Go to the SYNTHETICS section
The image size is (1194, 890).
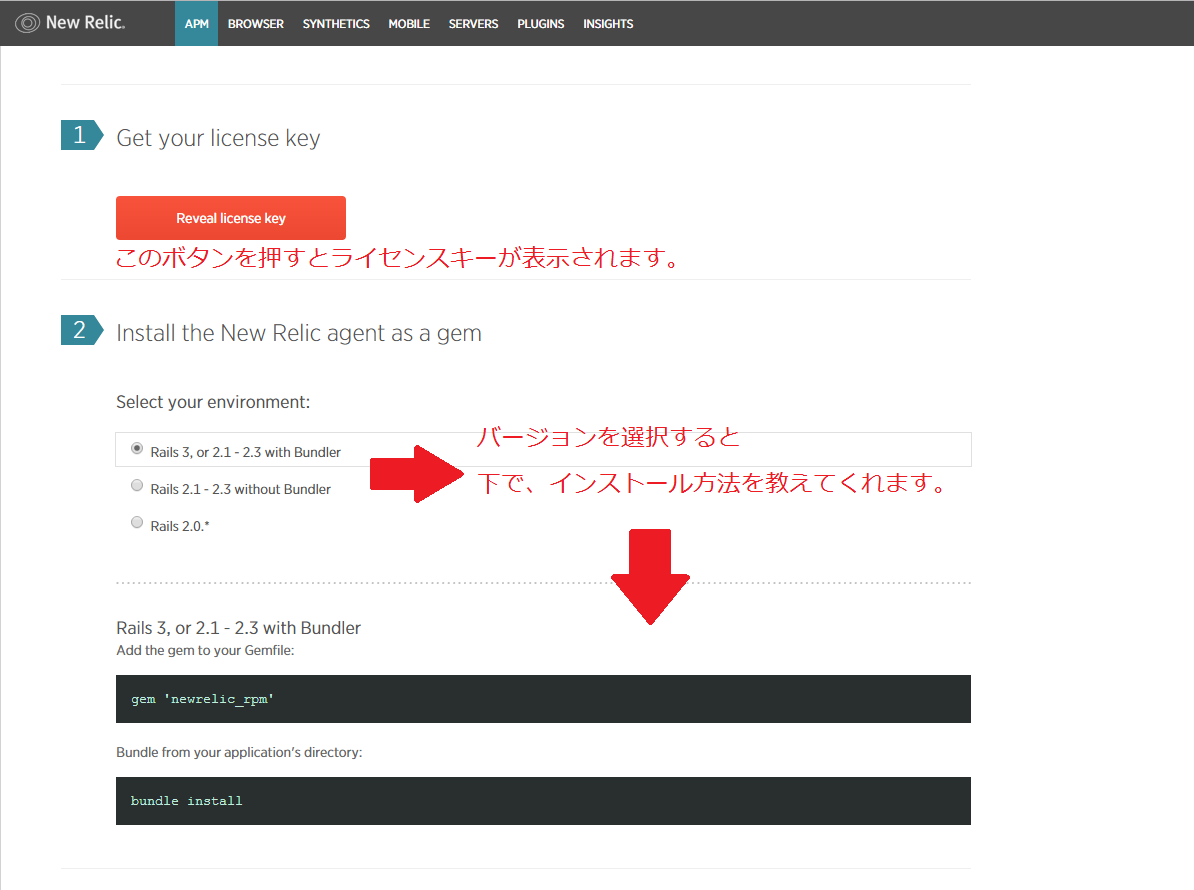336,24
